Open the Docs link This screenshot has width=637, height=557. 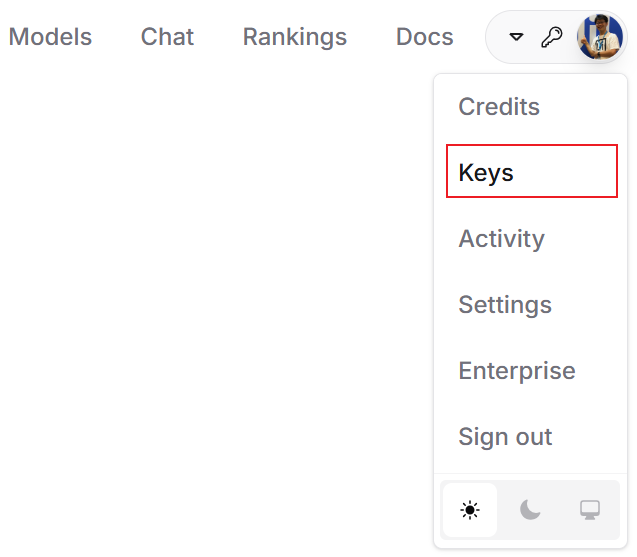[x=425, y=37]
